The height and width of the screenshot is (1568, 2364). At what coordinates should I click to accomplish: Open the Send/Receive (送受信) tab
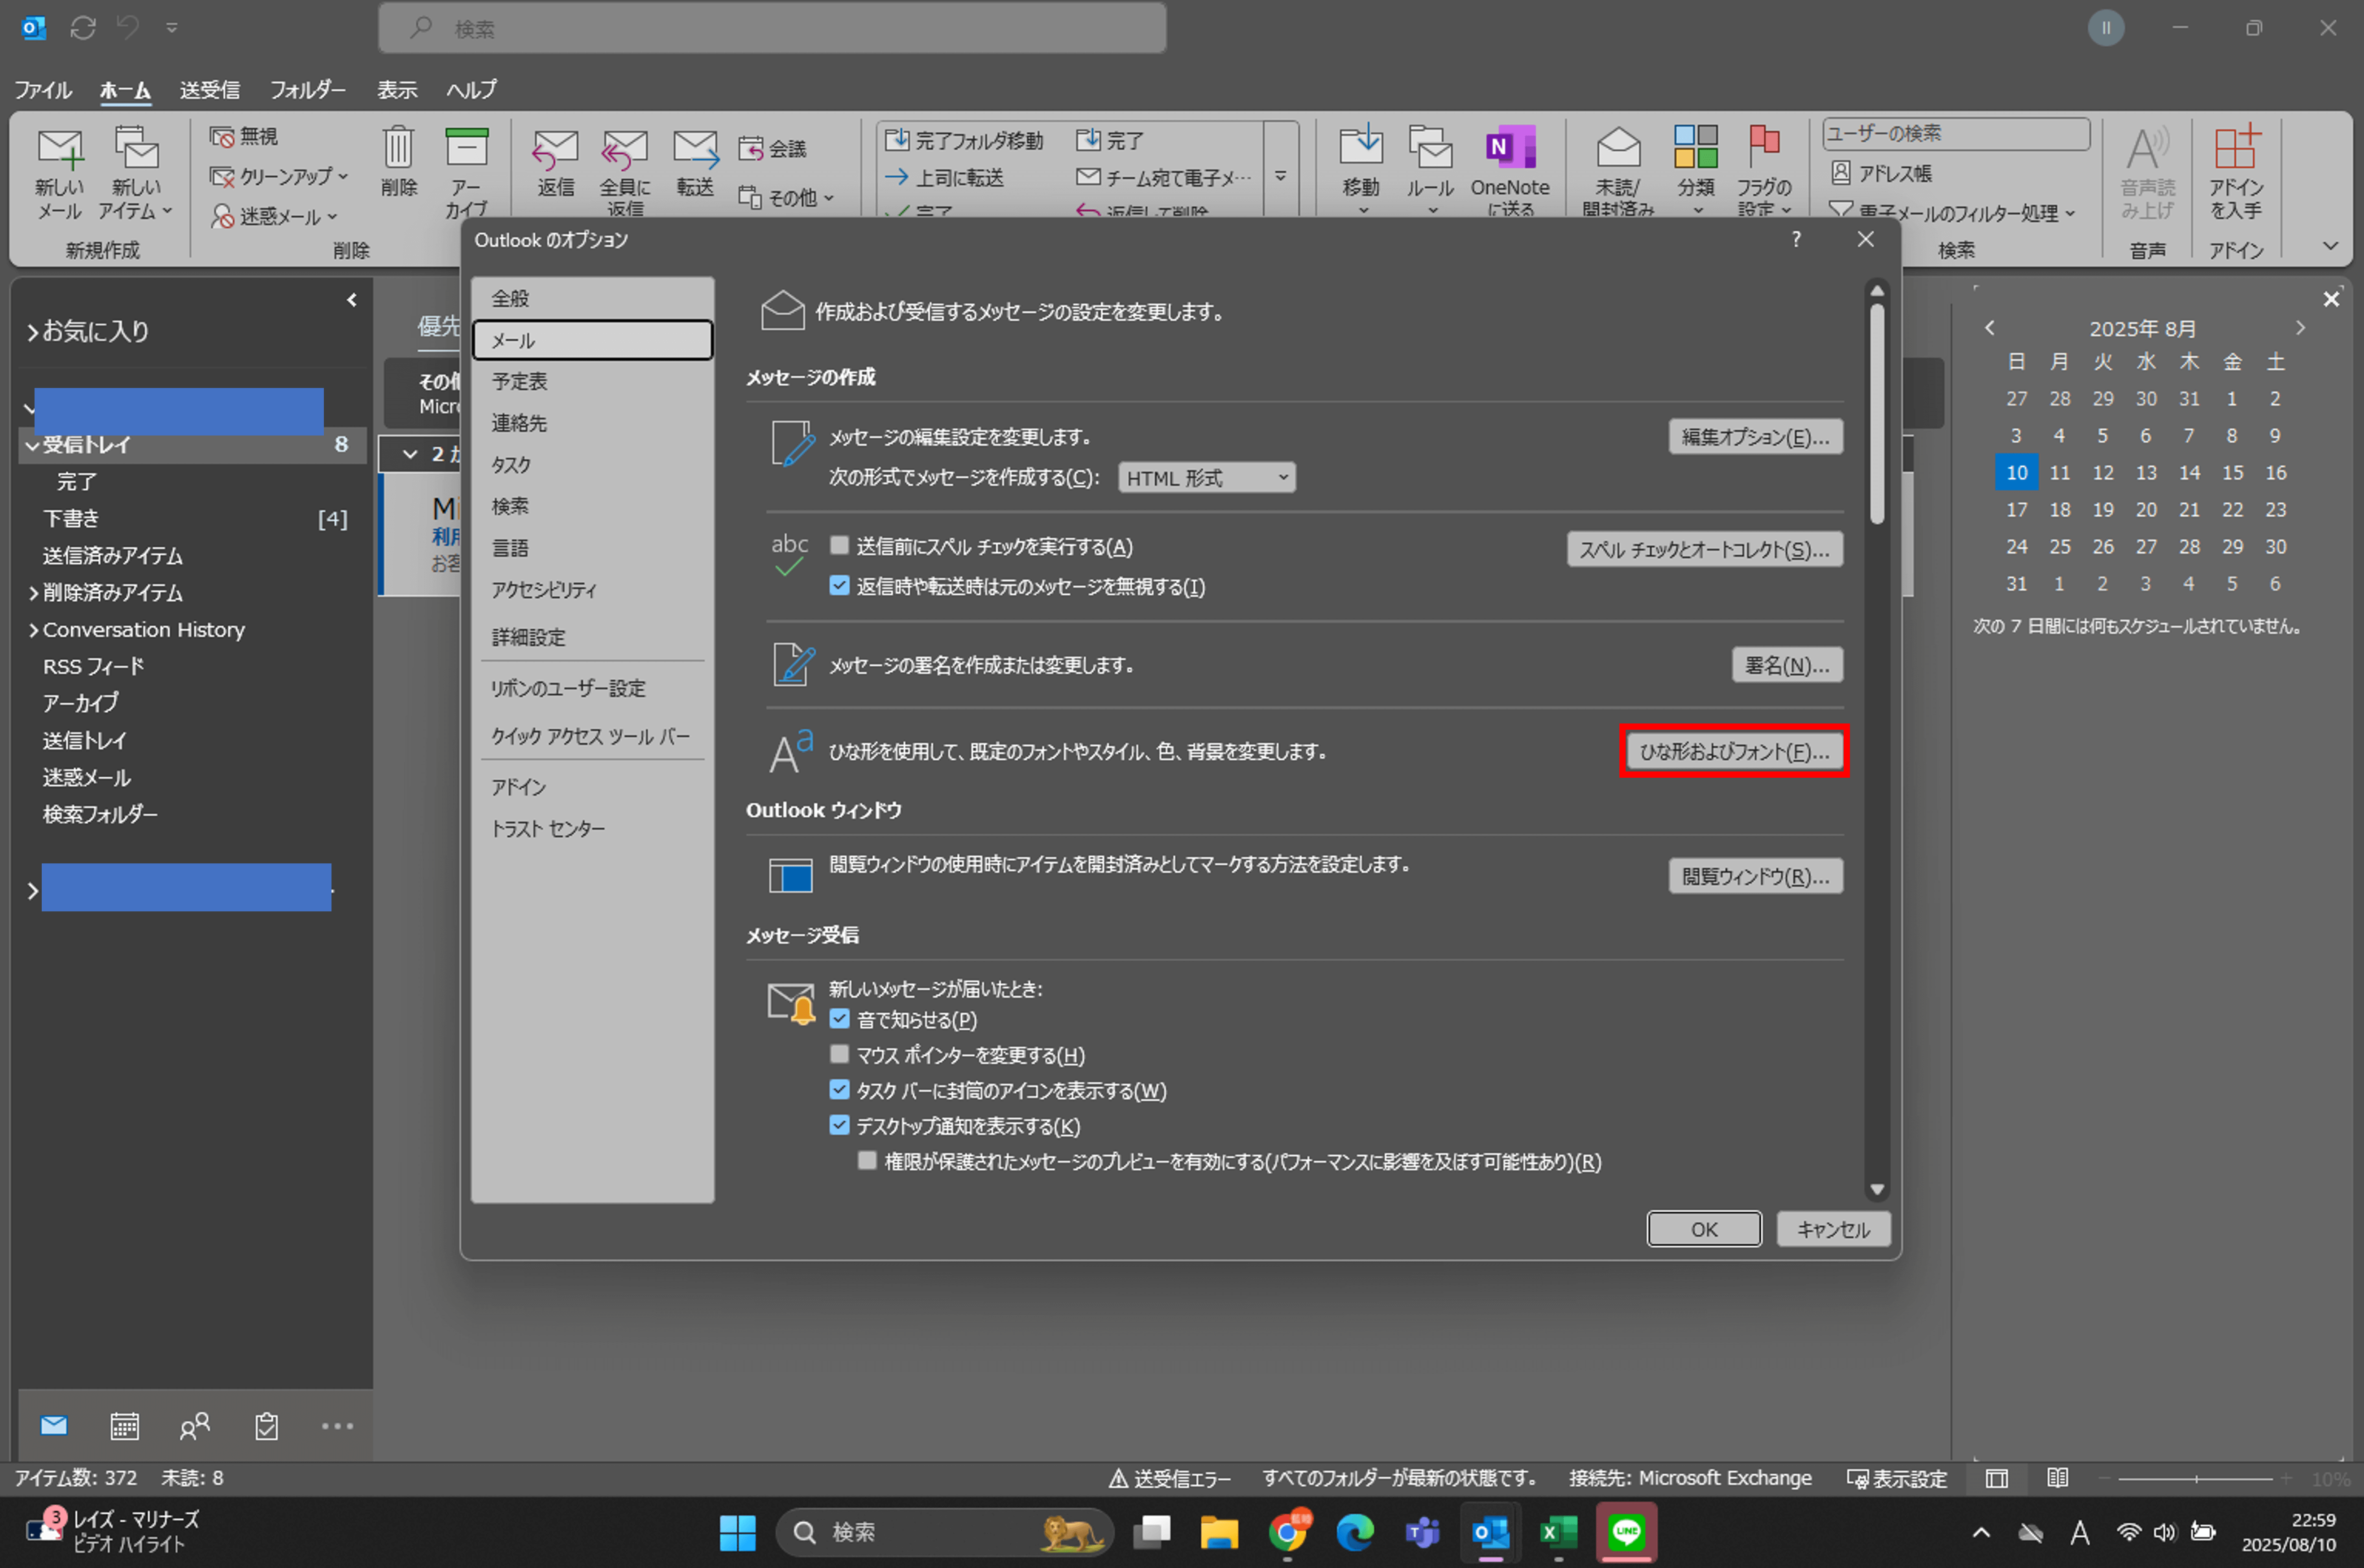click(x=209, y=90)
